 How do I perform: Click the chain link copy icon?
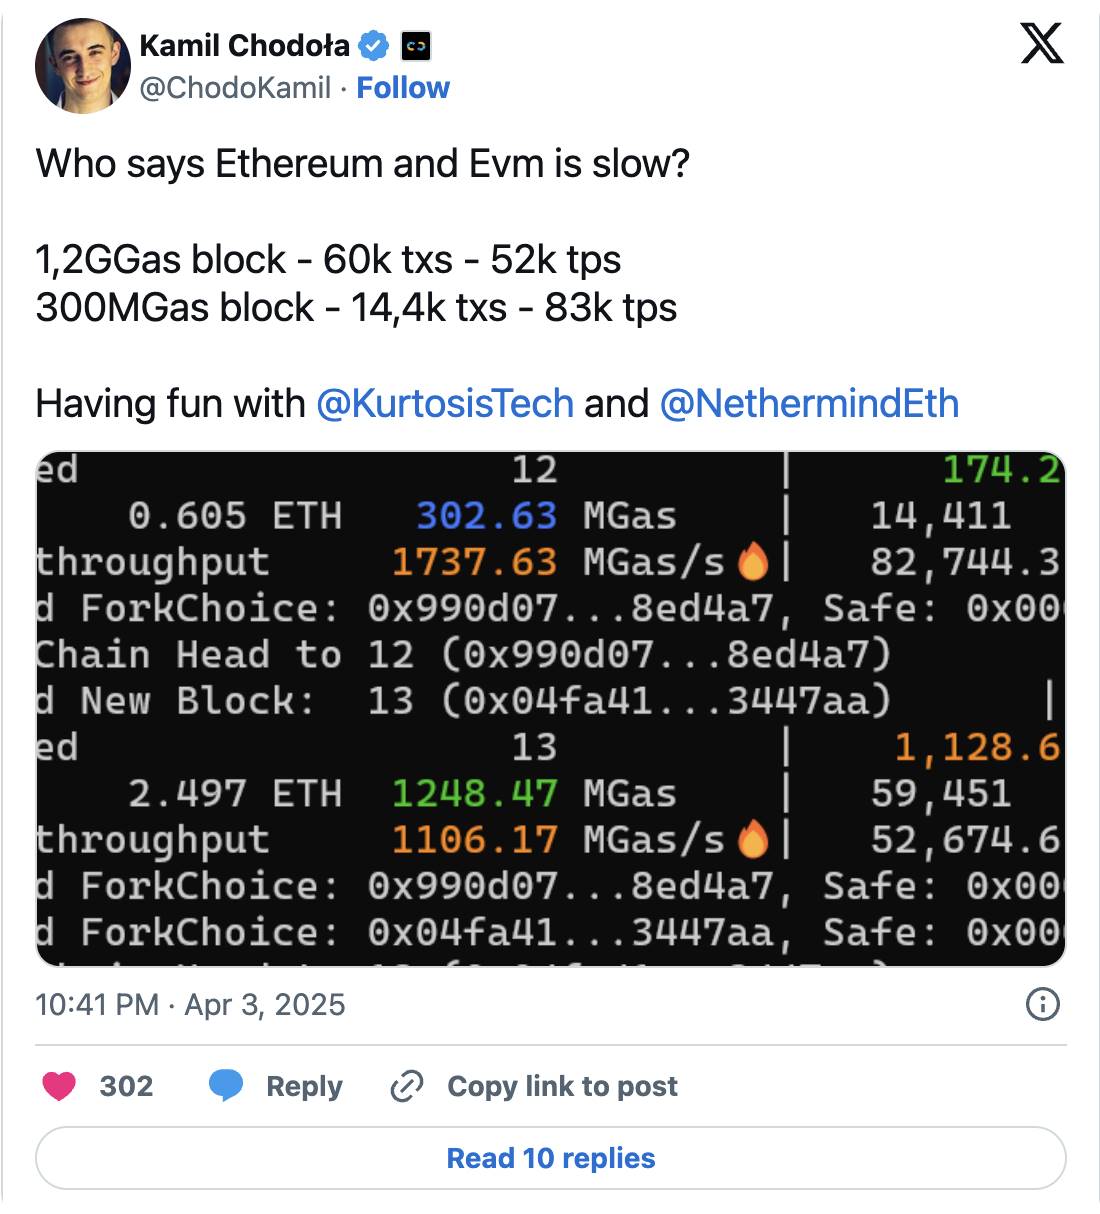click(407, 1086)
